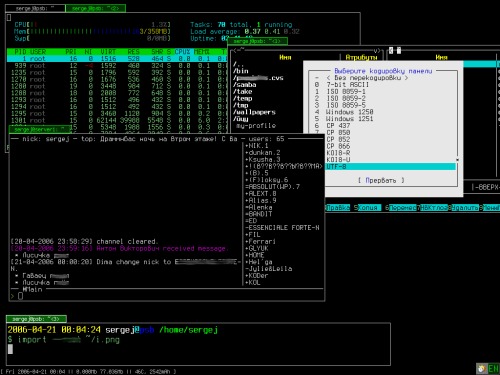The height and width of the screenshot is (375, 500).
Task: Open the tray applet icon beside EN
Action: (482, 369)
